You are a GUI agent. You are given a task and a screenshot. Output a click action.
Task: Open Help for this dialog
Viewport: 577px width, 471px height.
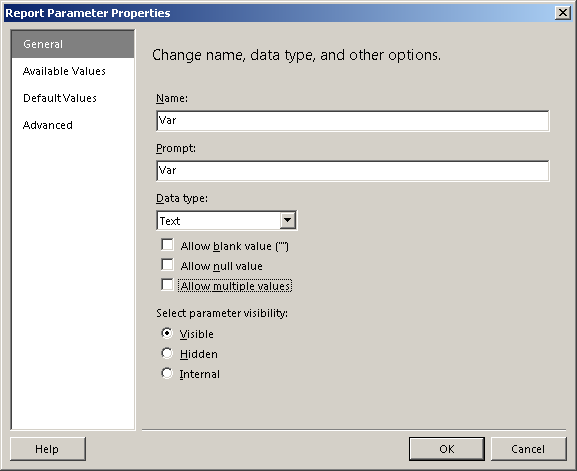[48, 449]
